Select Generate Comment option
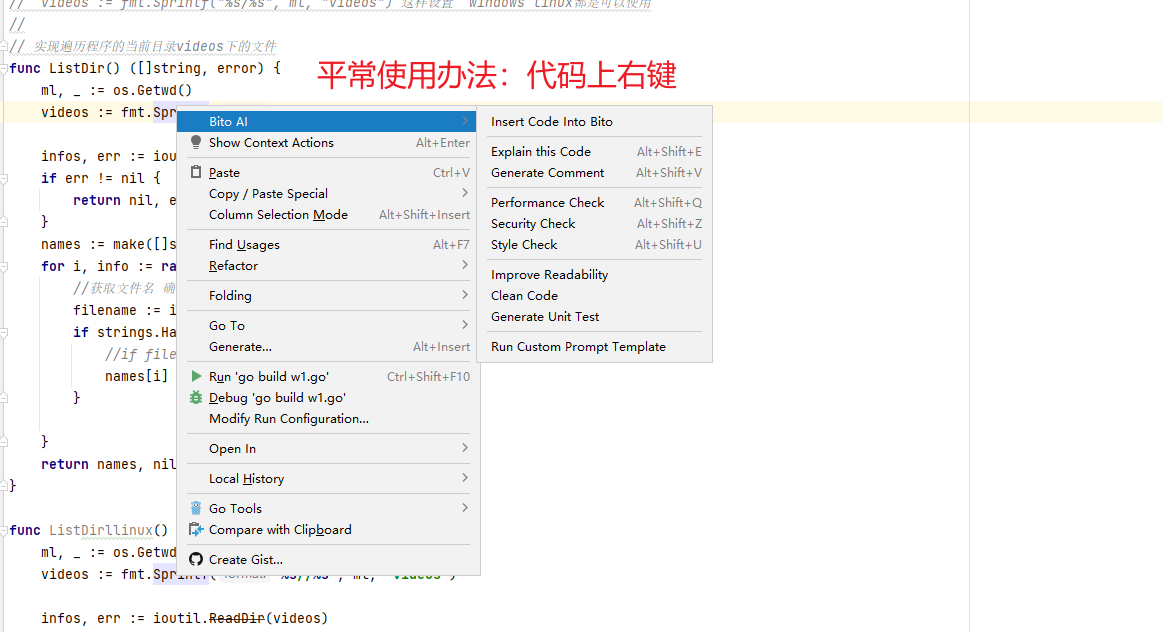 click(x=595, y=173)
